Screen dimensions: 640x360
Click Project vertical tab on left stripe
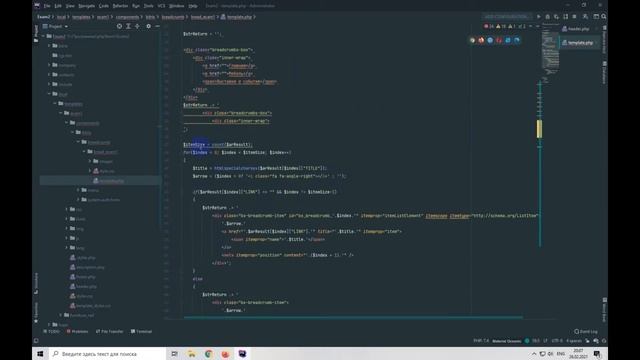coord(36,33)
